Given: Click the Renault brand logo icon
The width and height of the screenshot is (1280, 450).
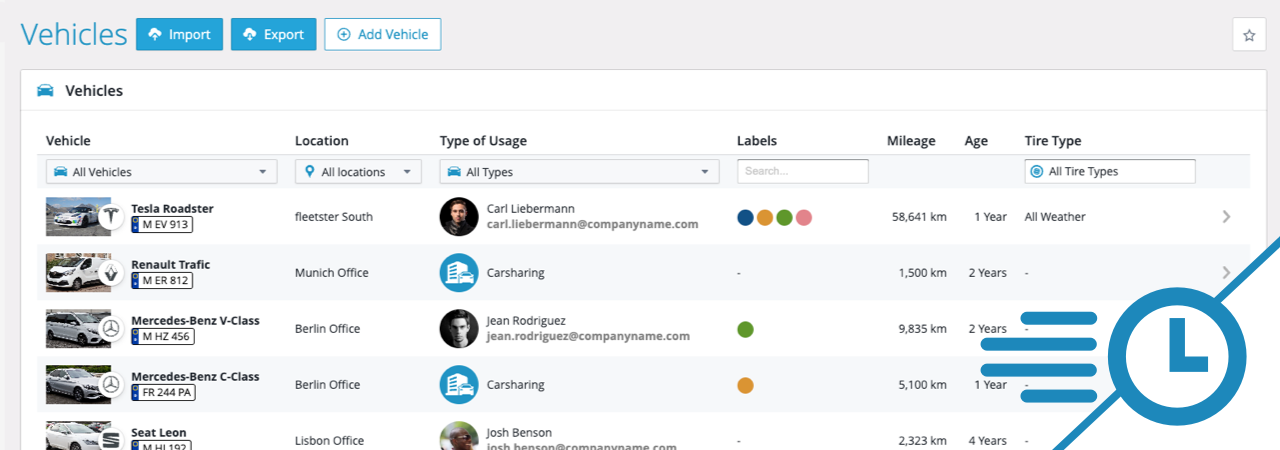Looking at the screenshot, I should tap(111, 273).
